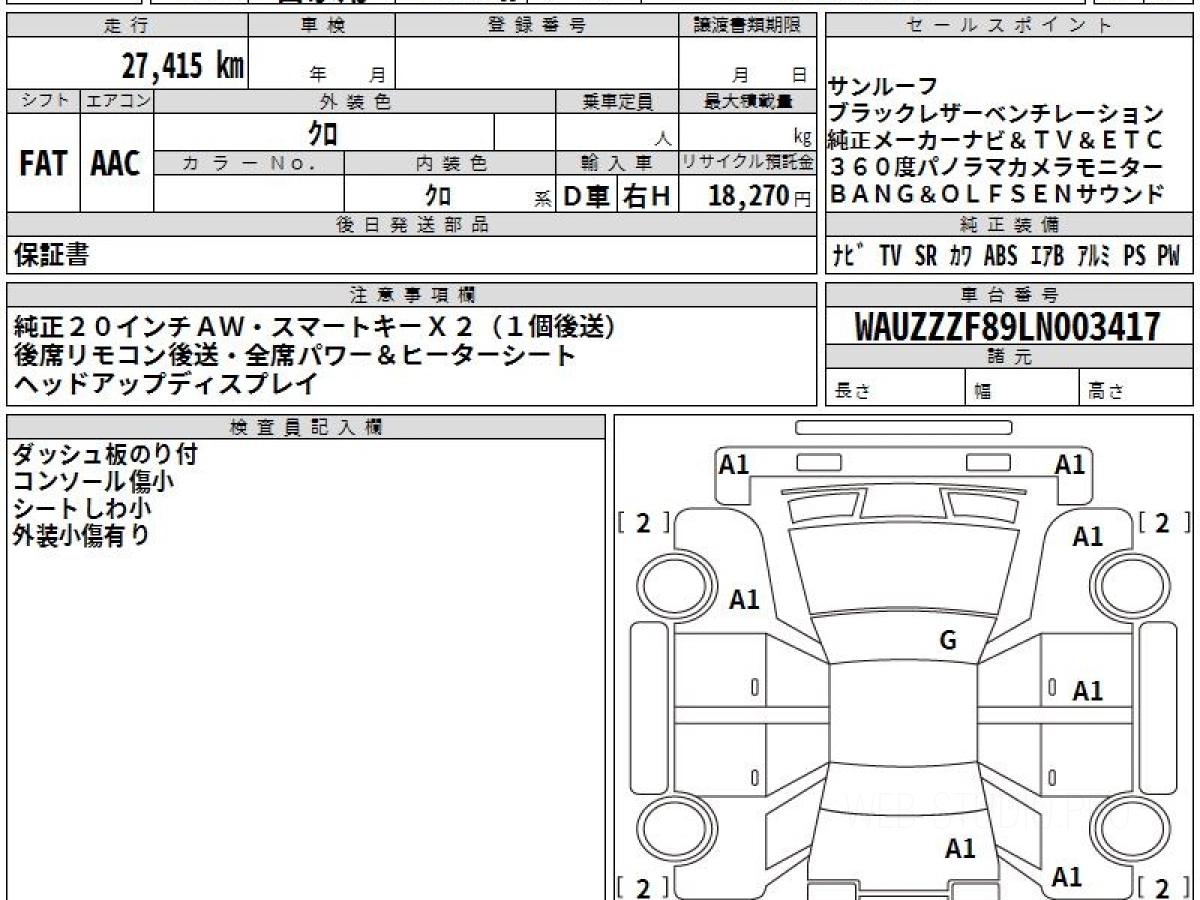
Task: Click the ABS equipment code
Action: 1000,256
